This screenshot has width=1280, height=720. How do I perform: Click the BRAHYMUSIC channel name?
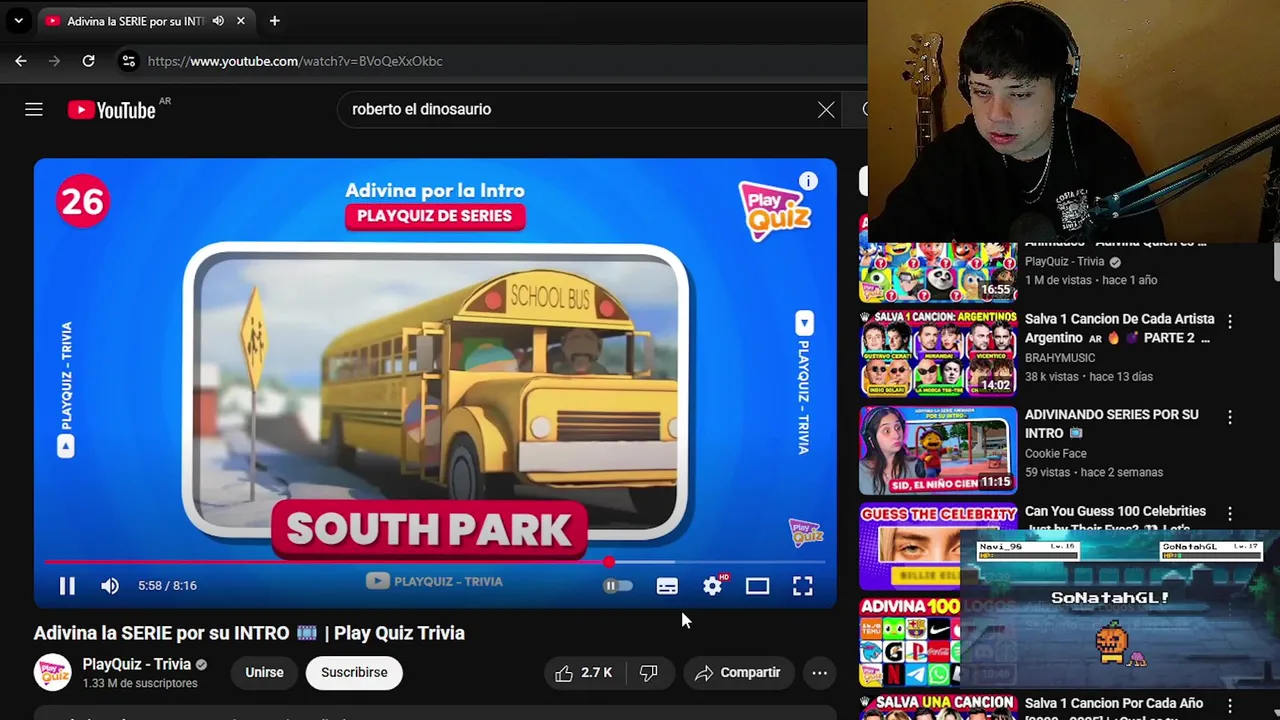coord(1060,358)
